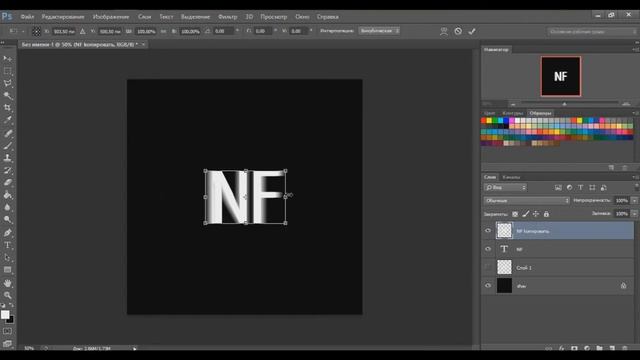Open the Файл menu
The width and height of the screenshot is (640, 360).
(x=27, y=17)
